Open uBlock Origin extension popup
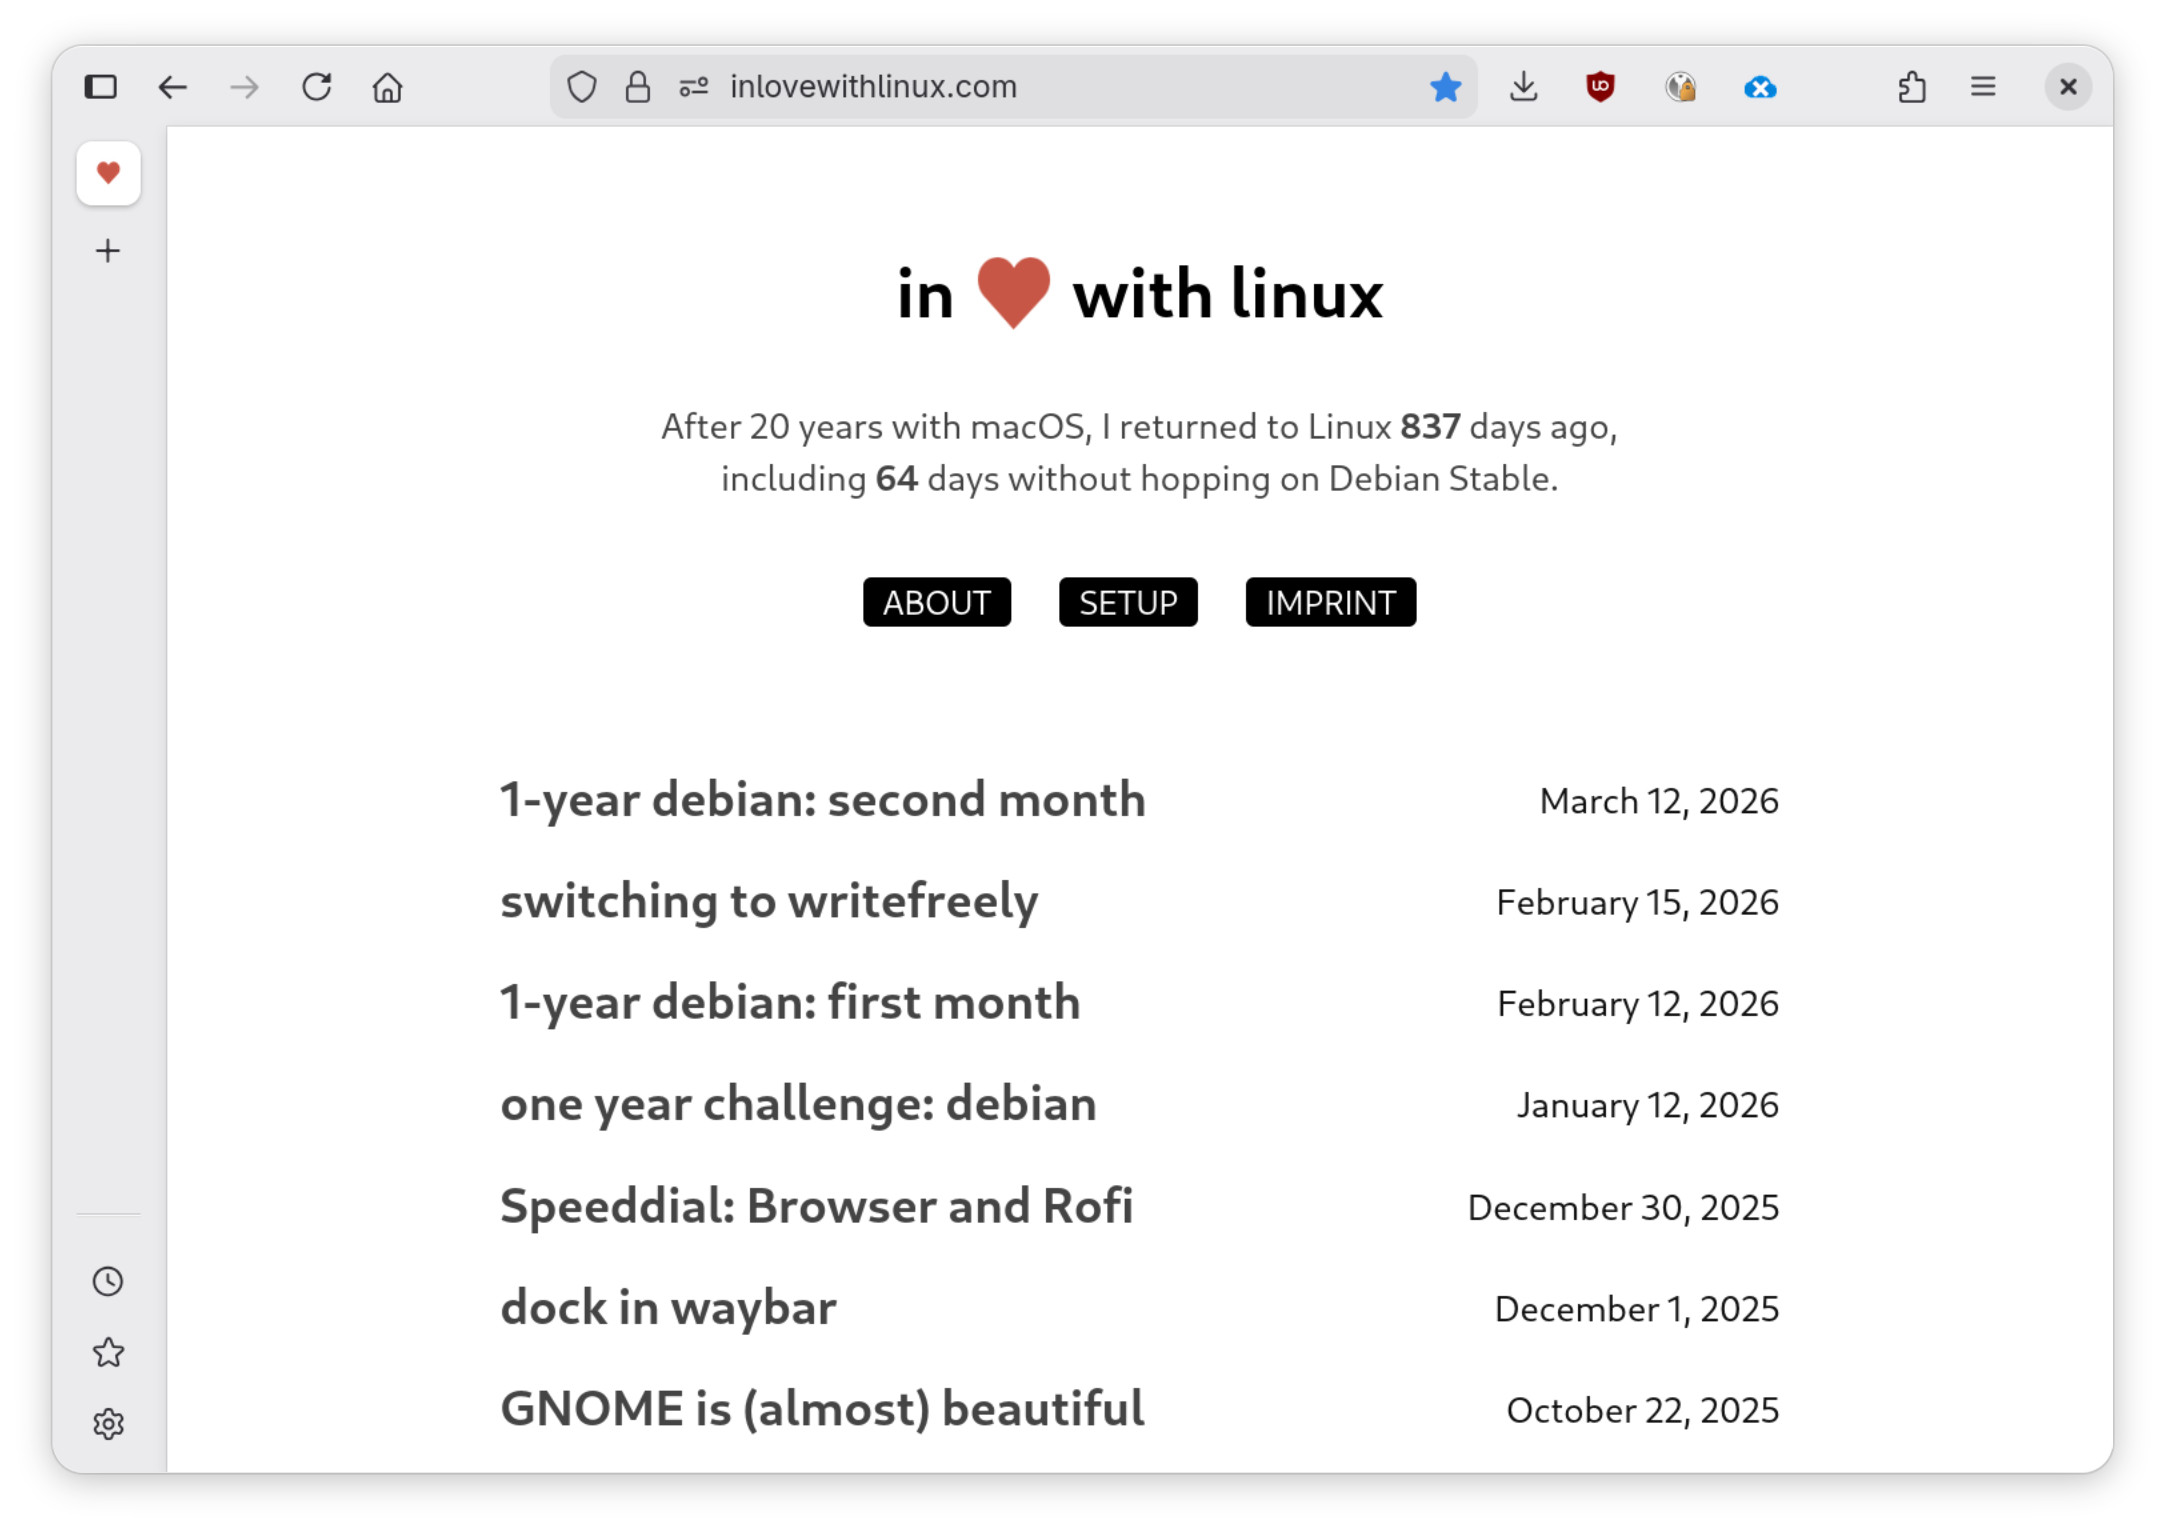 1600,87
